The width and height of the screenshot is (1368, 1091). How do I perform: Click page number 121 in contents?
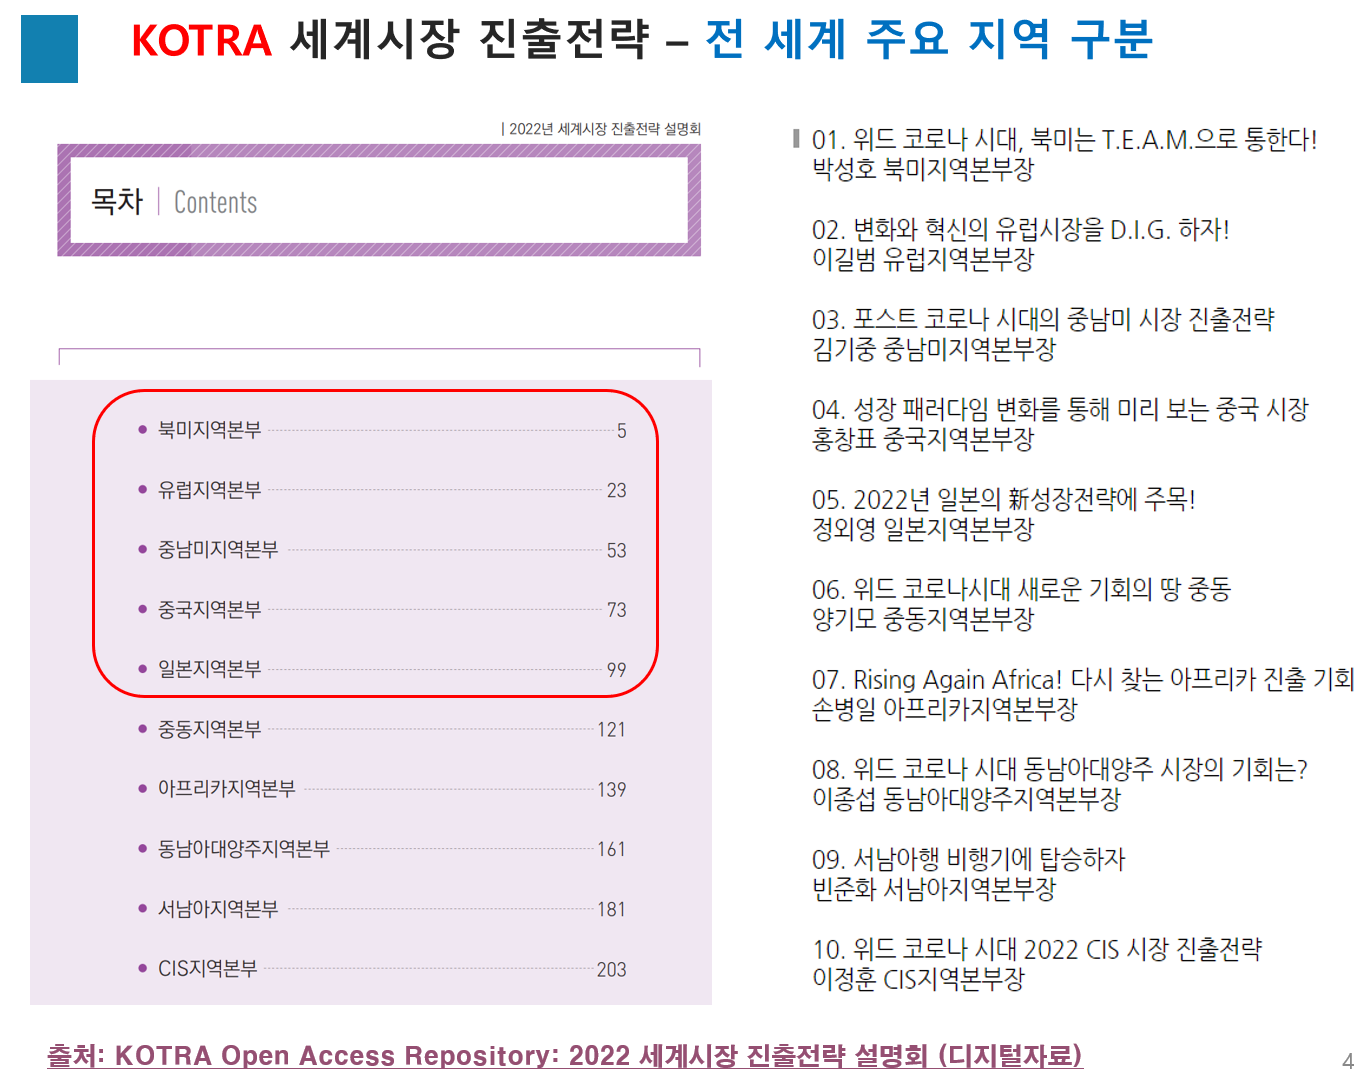(612, 730)
